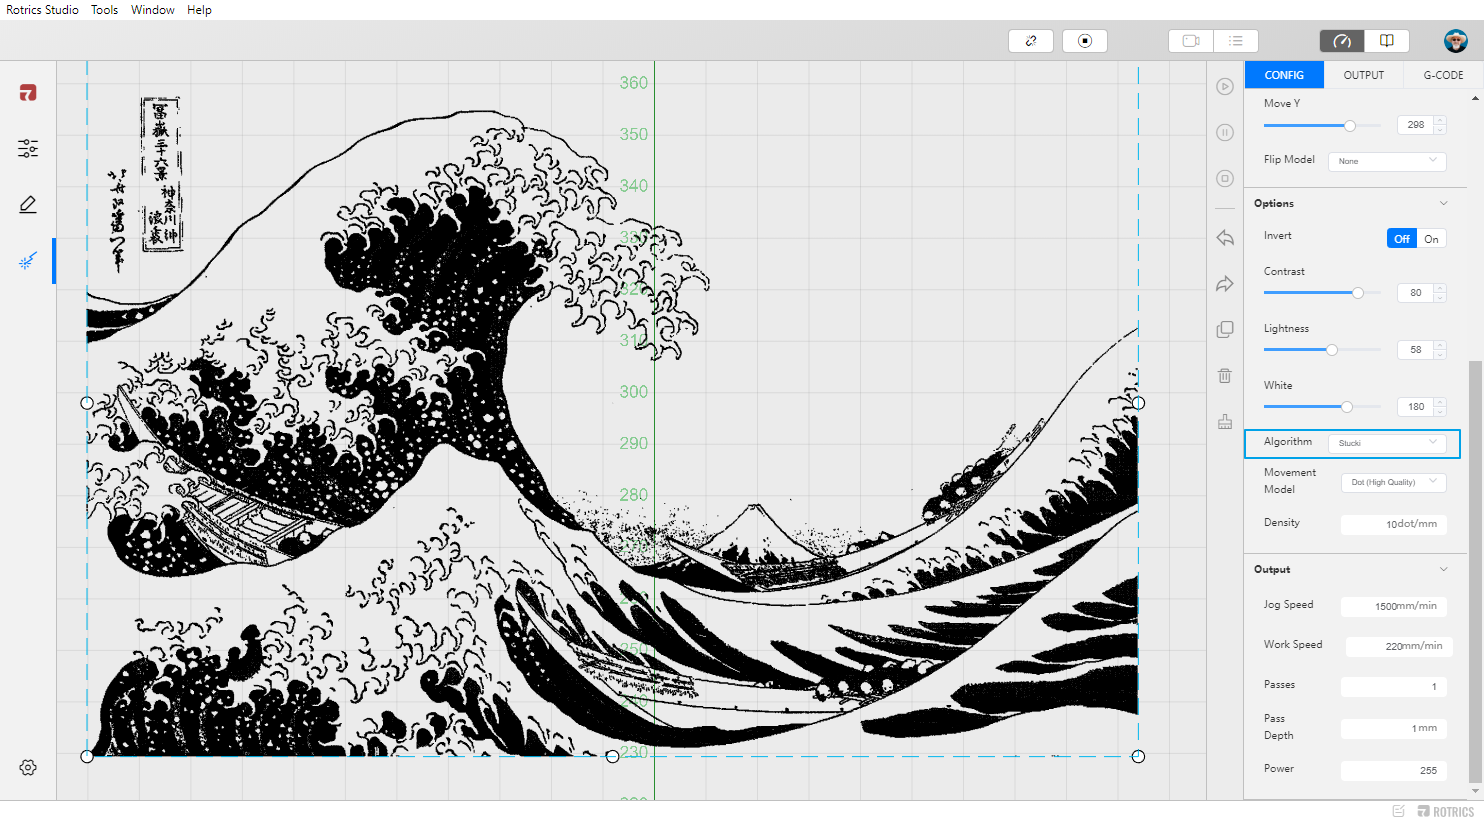Decrease the Contrast value stepper
The image size is (1484, 821).
[x=1440, y=297]
